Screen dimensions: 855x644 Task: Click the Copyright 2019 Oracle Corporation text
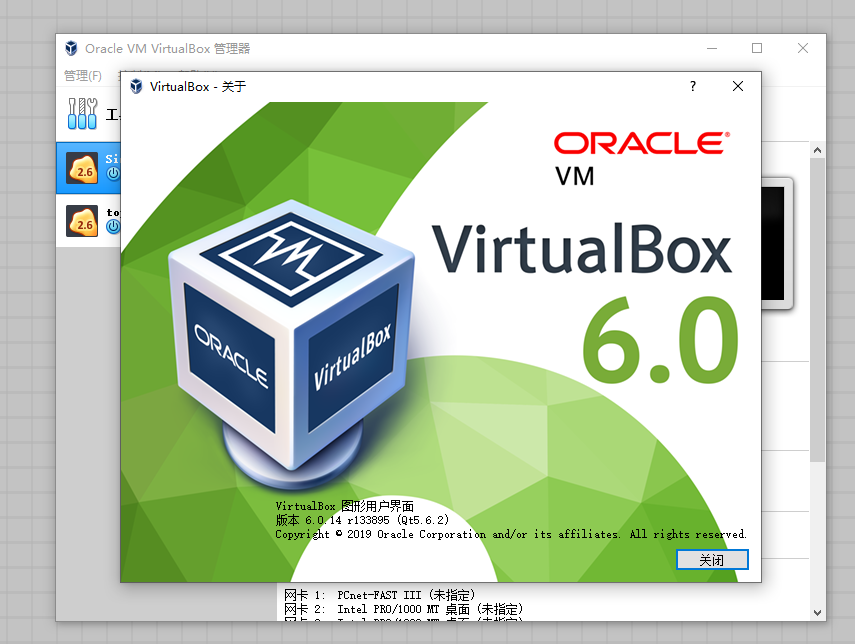(511, 534)
